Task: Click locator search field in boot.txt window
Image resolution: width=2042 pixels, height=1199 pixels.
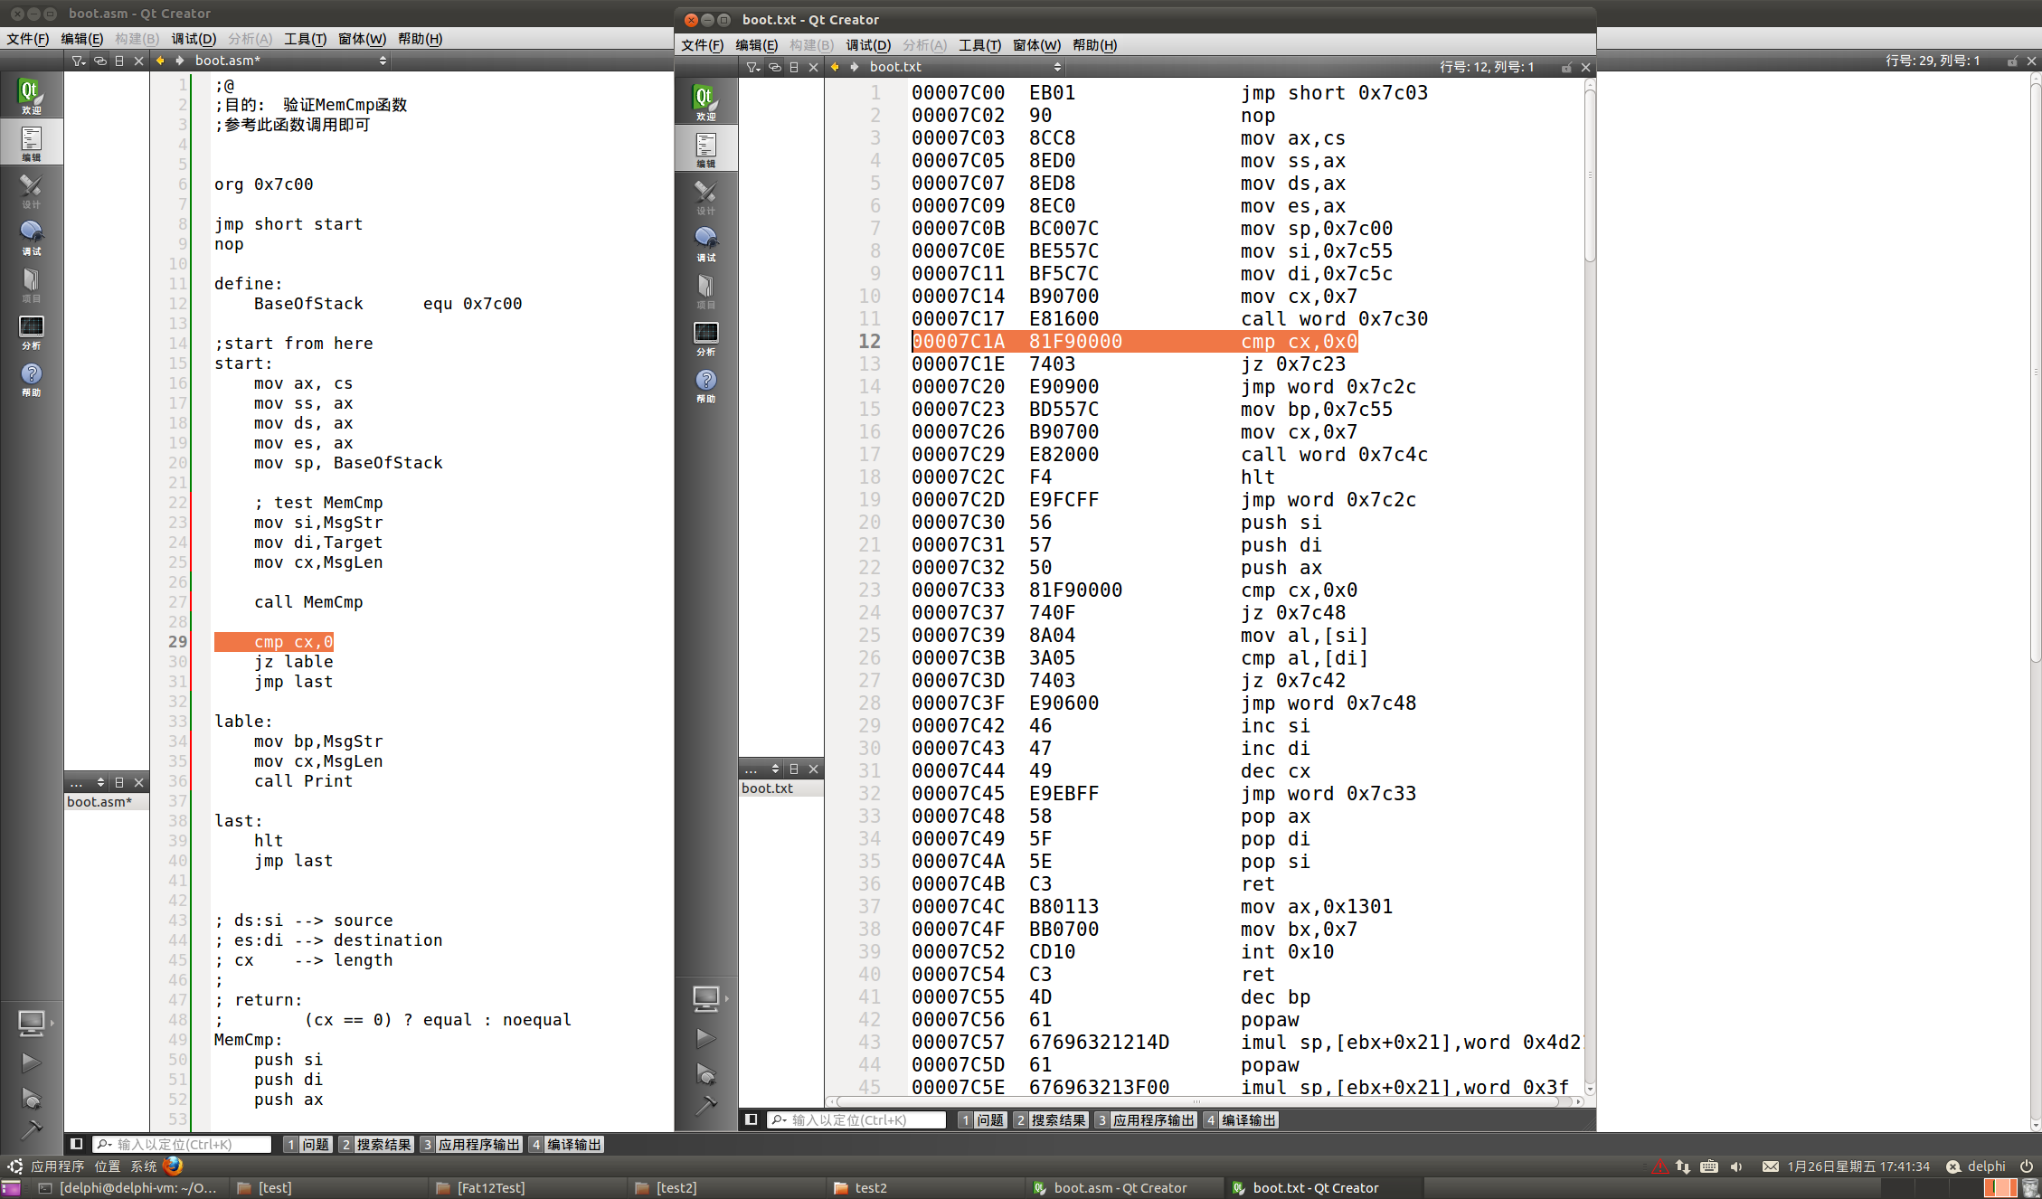Action: (858, 1120)
